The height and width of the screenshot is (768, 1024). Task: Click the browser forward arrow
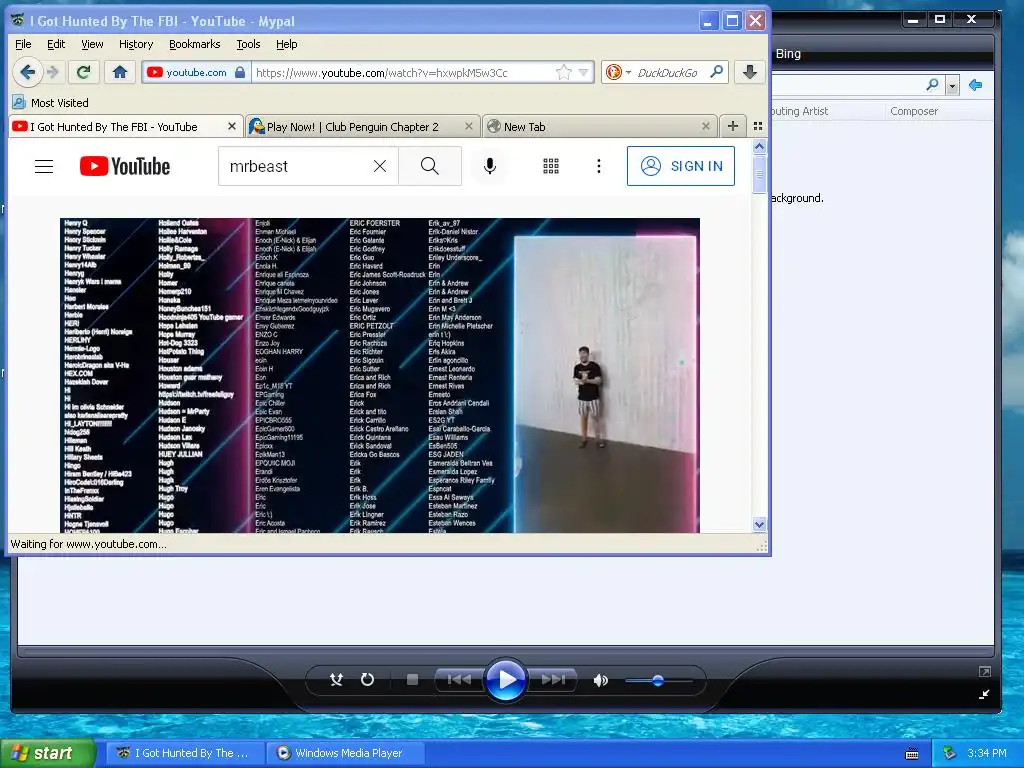tap(53, 72)
